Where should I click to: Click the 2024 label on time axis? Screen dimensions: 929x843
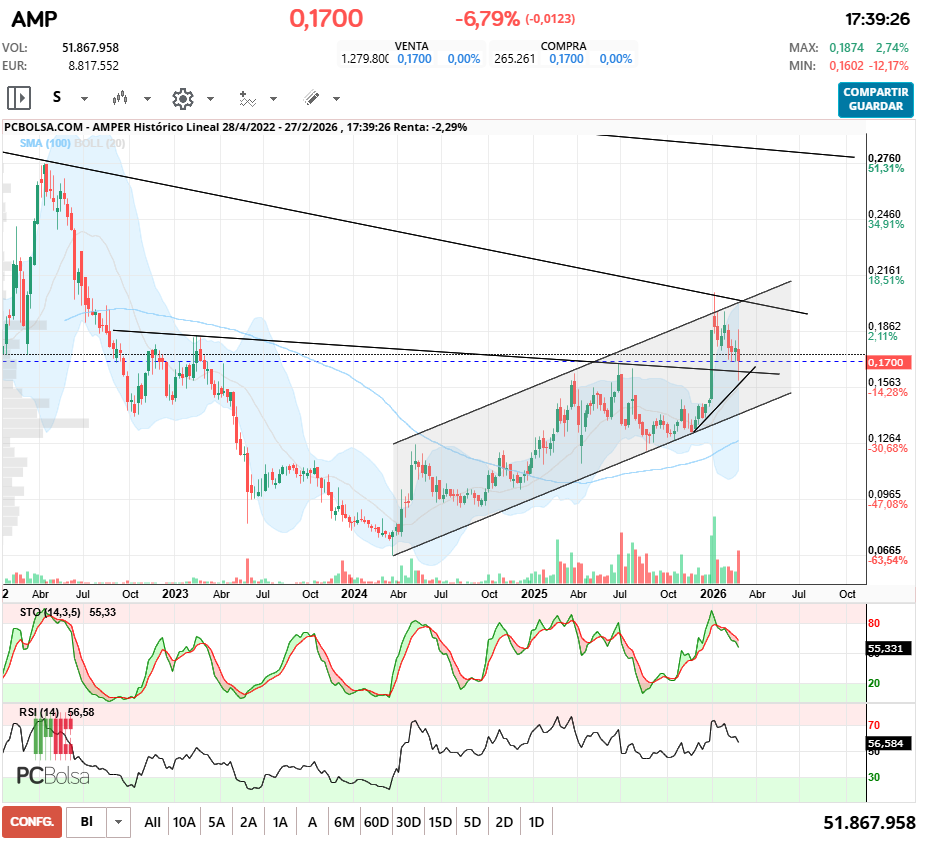coord(354,594)
